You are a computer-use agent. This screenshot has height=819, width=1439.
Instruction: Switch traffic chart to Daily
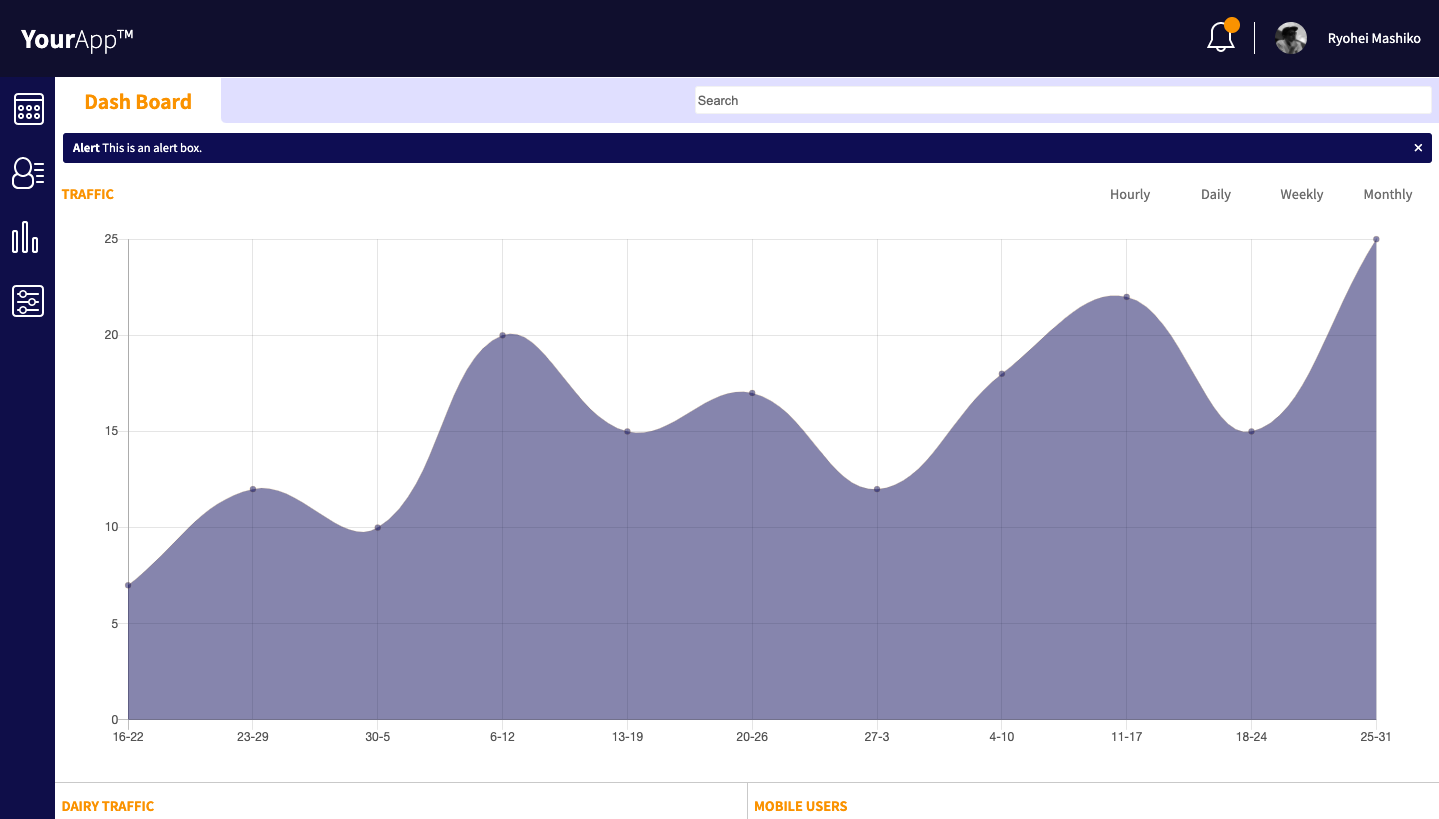(1216, 195)
